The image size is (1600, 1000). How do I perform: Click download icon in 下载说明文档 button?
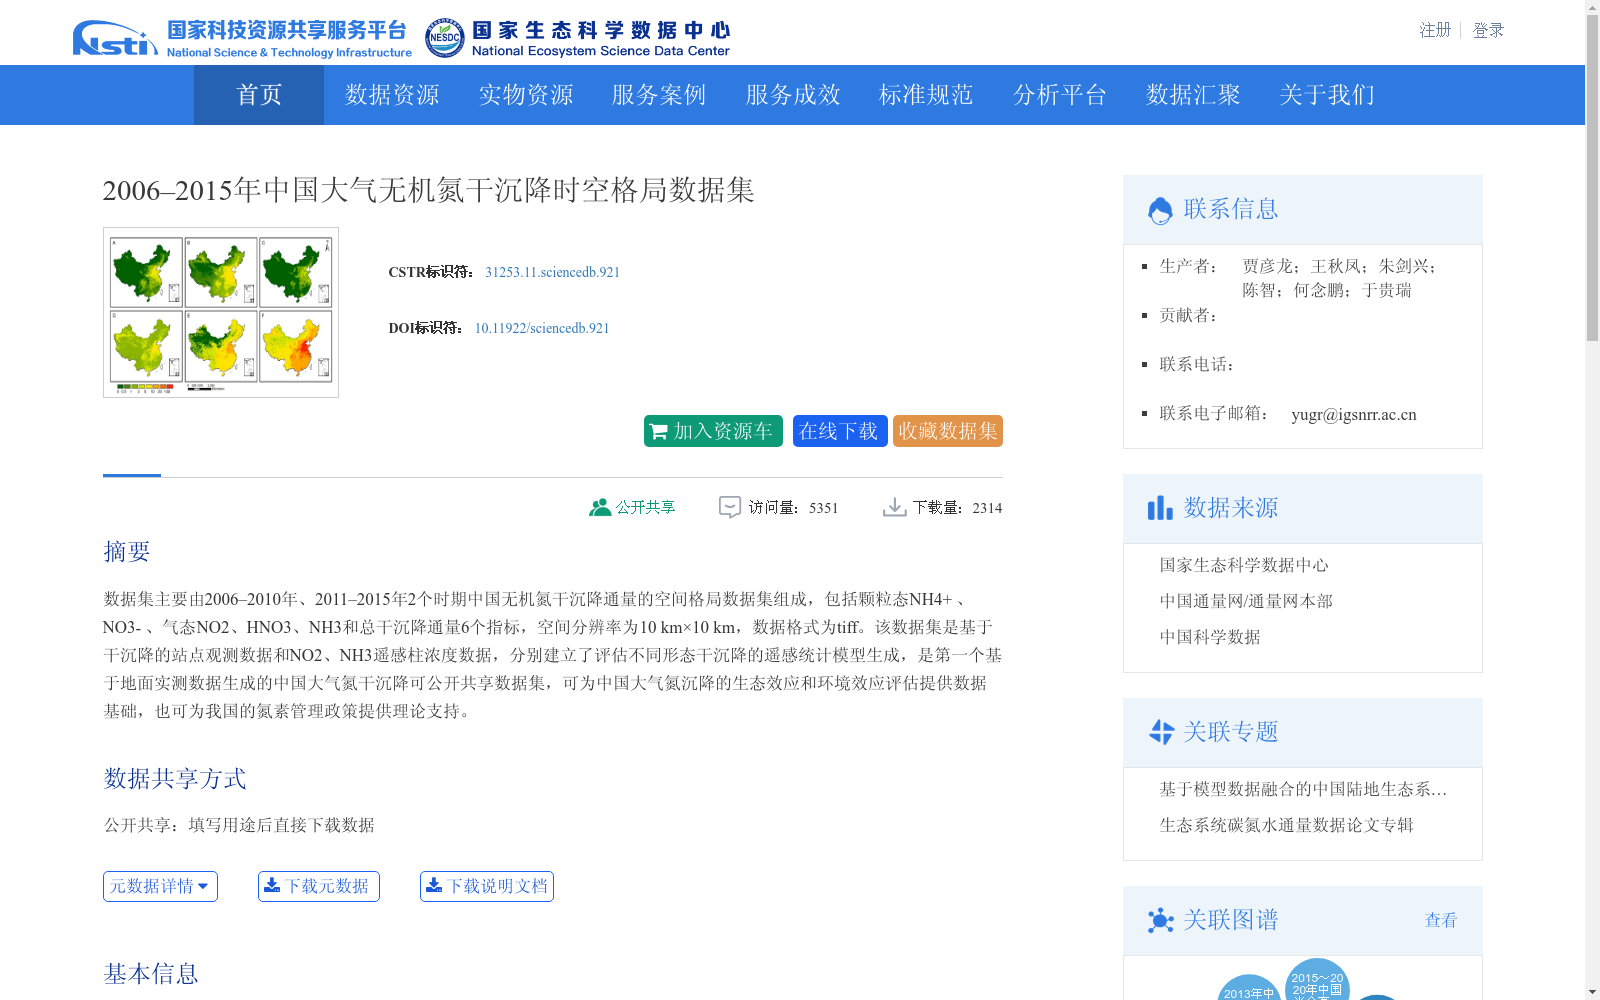434,886
